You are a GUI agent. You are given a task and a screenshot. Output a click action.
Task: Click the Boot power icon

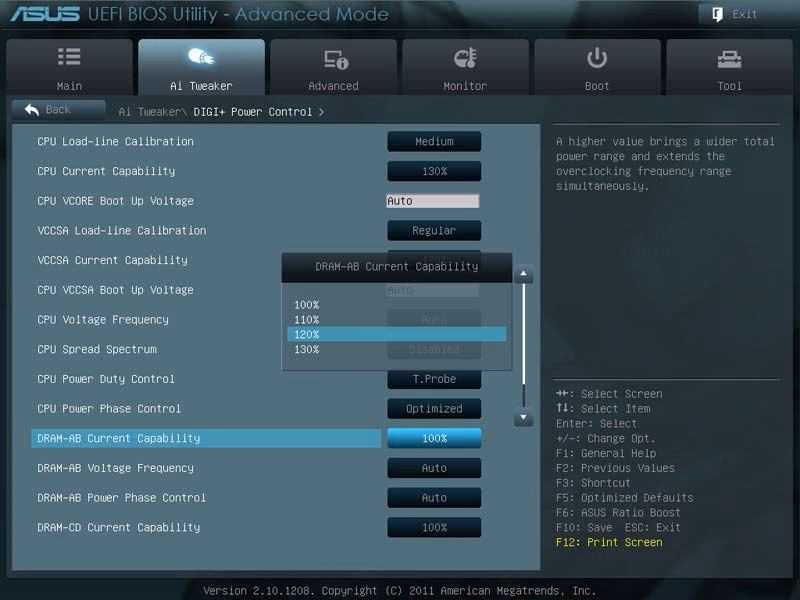pos(597,58)
